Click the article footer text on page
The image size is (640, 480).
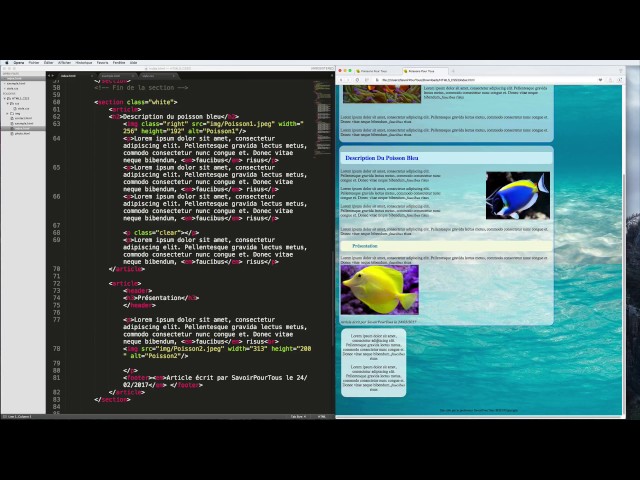coord(378,322)
